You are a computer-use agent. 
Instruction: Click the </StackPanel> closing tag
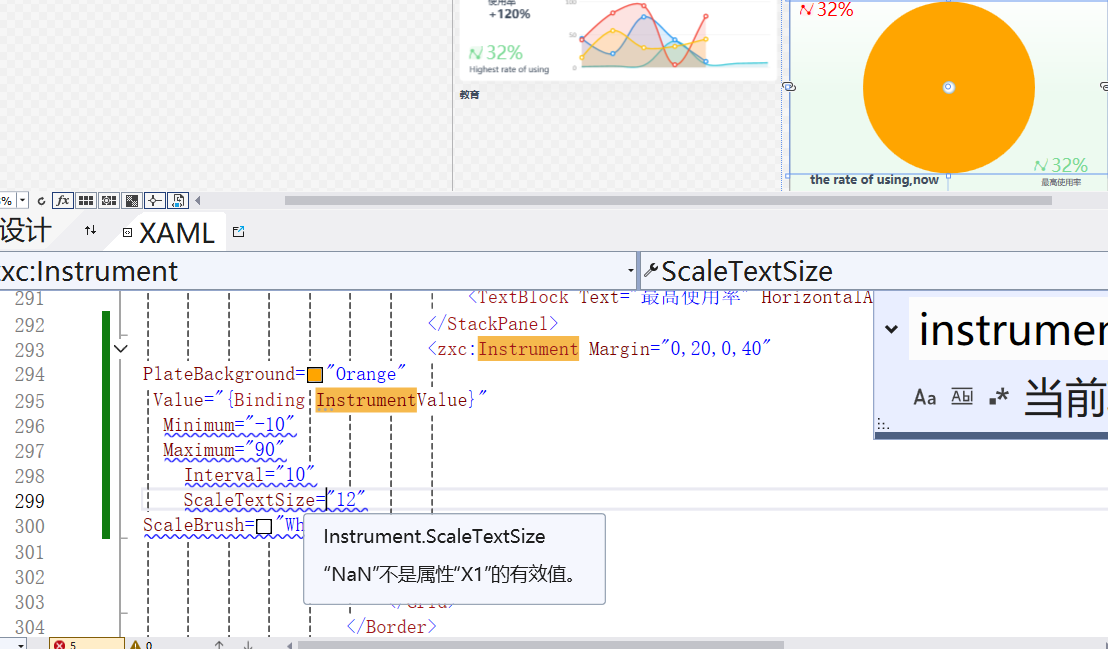pyautogui.click(x=493, y=324)
